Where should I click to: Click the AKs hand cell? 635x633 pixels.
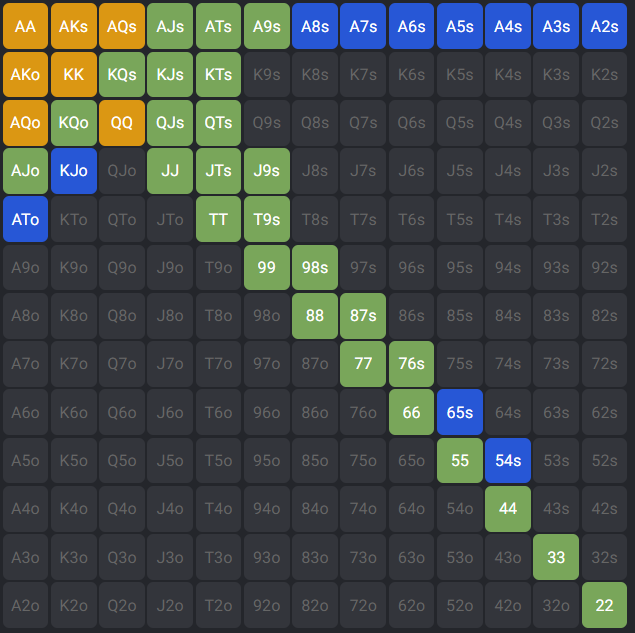coord(74,27)
